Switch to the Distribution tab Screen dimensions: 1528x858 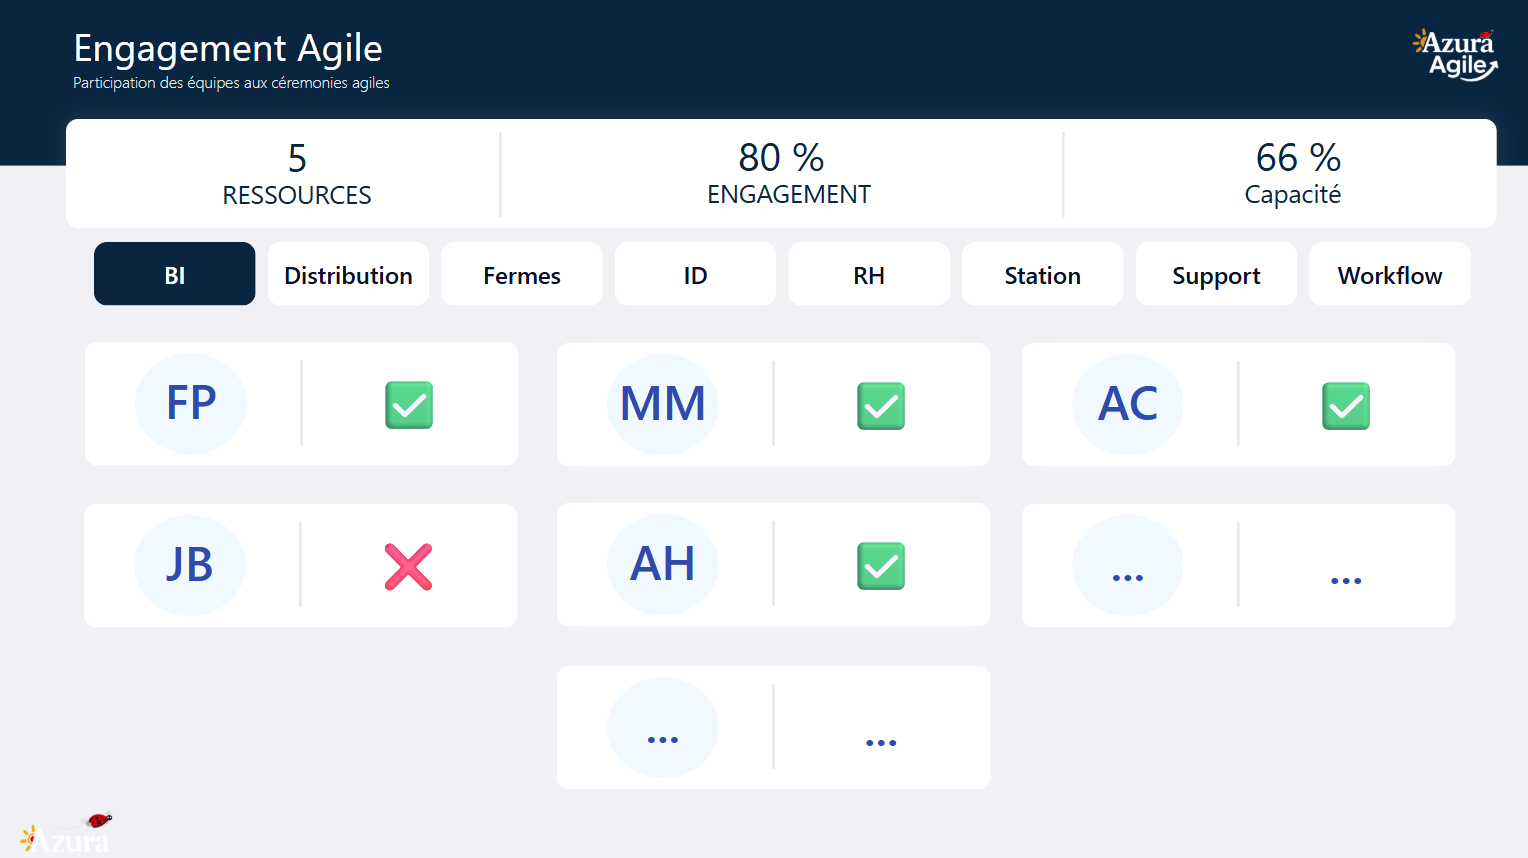pyautogui.click(x=348, y=274)
